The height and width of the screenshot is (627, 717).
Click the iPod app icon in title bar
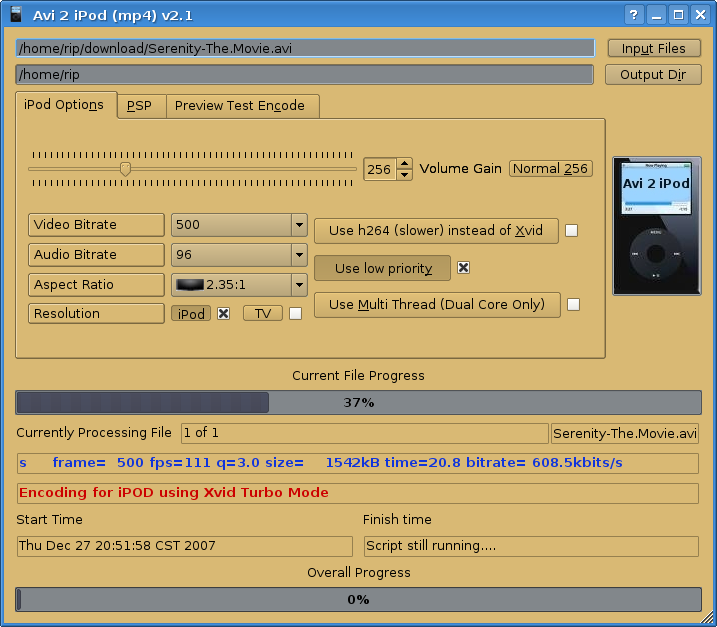click(16, 15)
